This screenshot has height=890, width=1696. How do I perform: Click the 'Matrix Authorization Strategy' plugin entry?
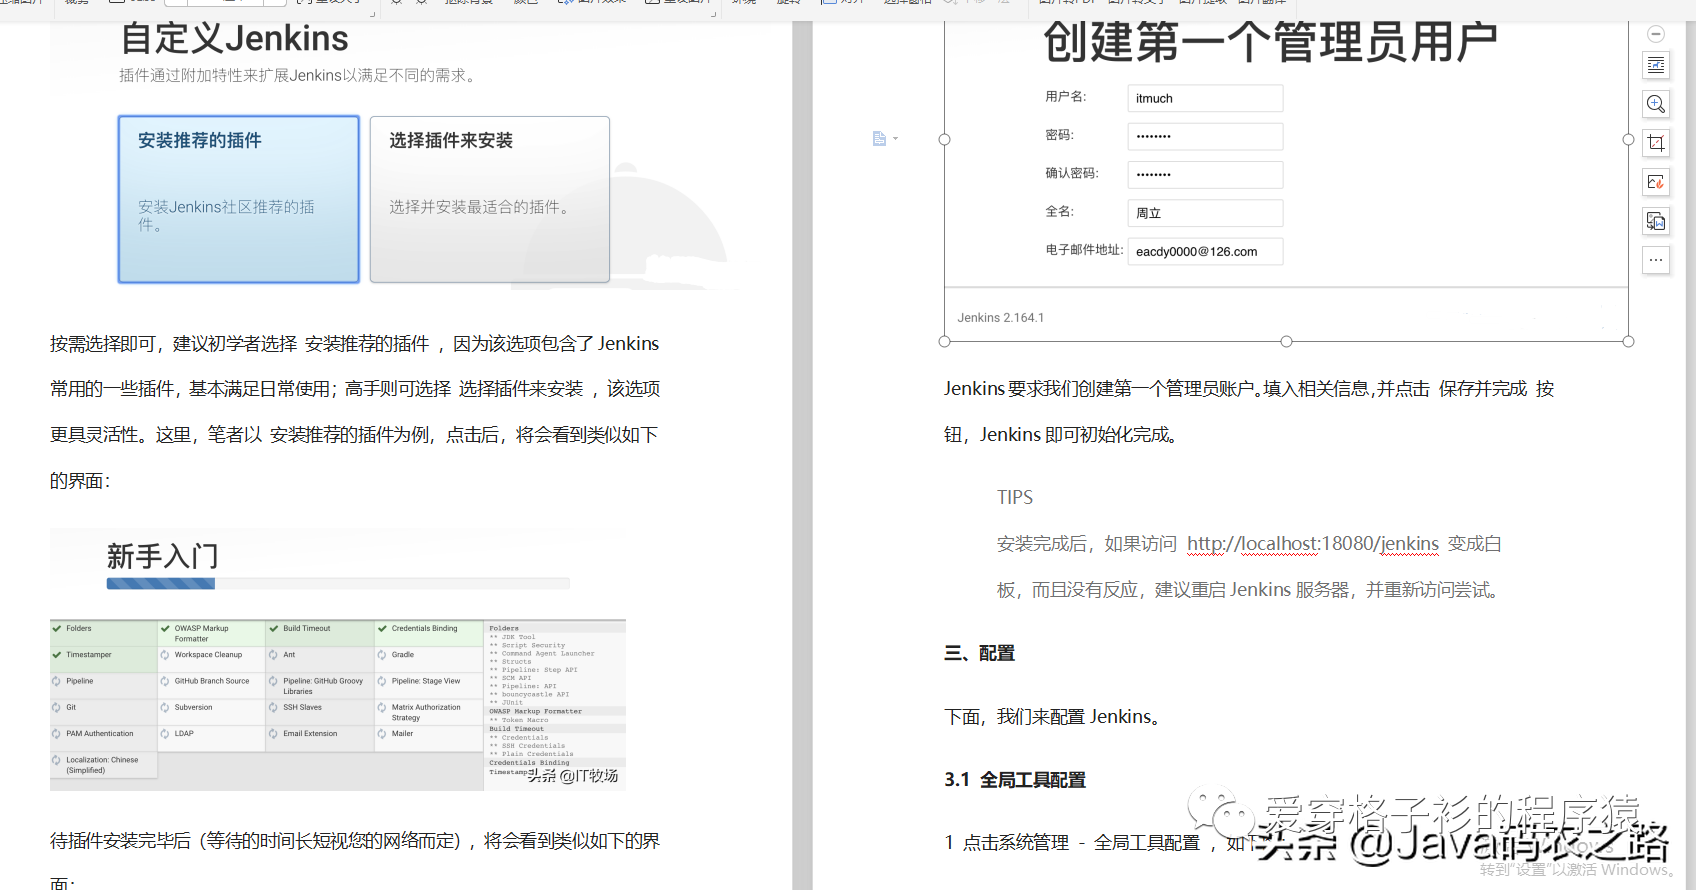[x=429, y=711]
